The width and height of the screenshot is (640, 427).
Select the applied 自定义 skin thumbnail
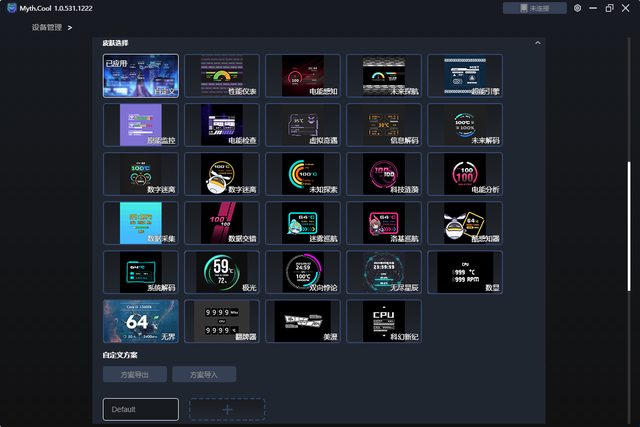coord(140,76)
